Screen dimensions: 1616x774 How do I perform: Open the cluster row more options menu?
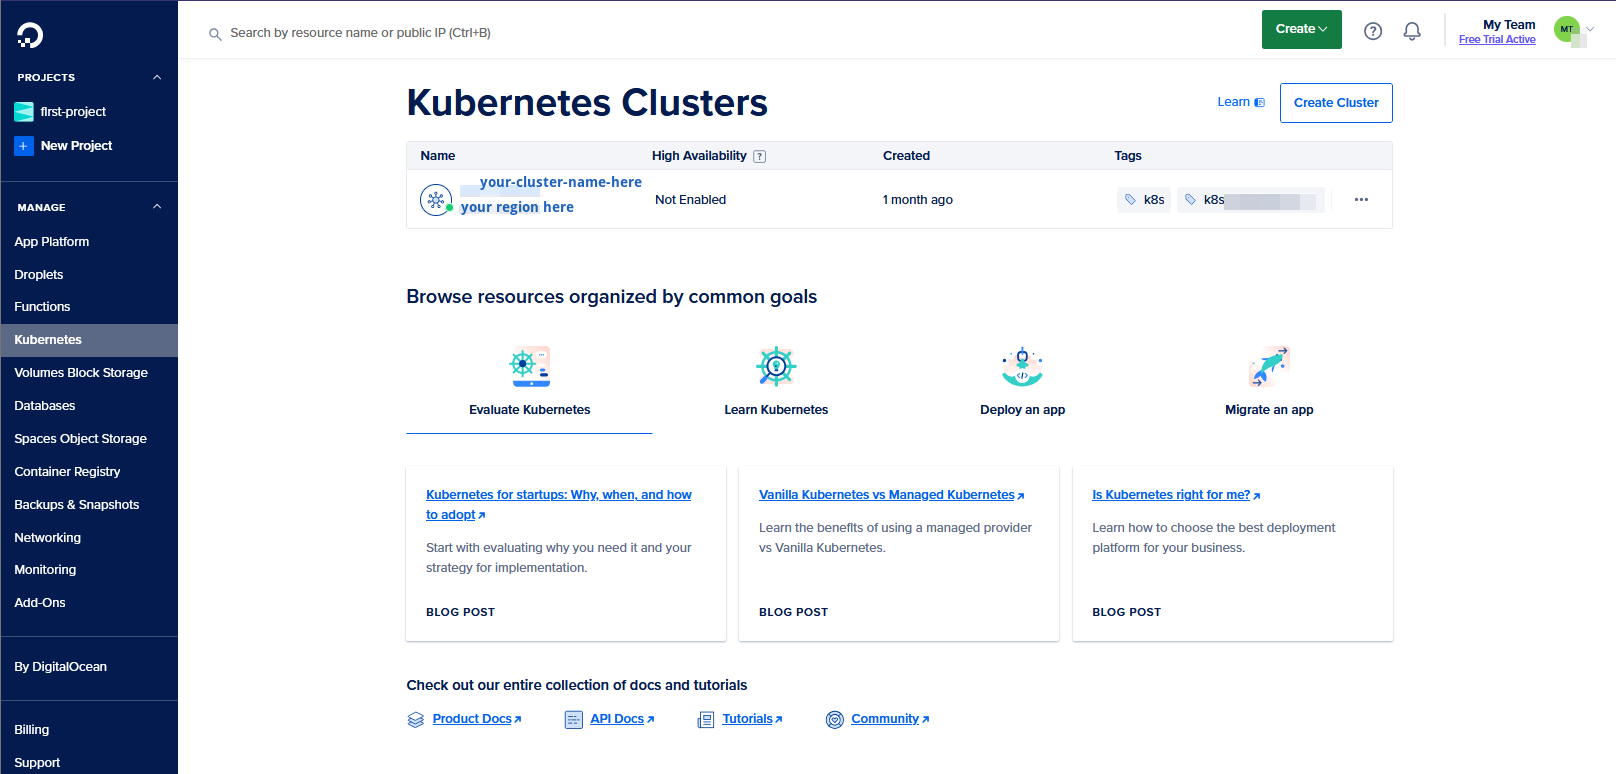(x=1361, y=200)
